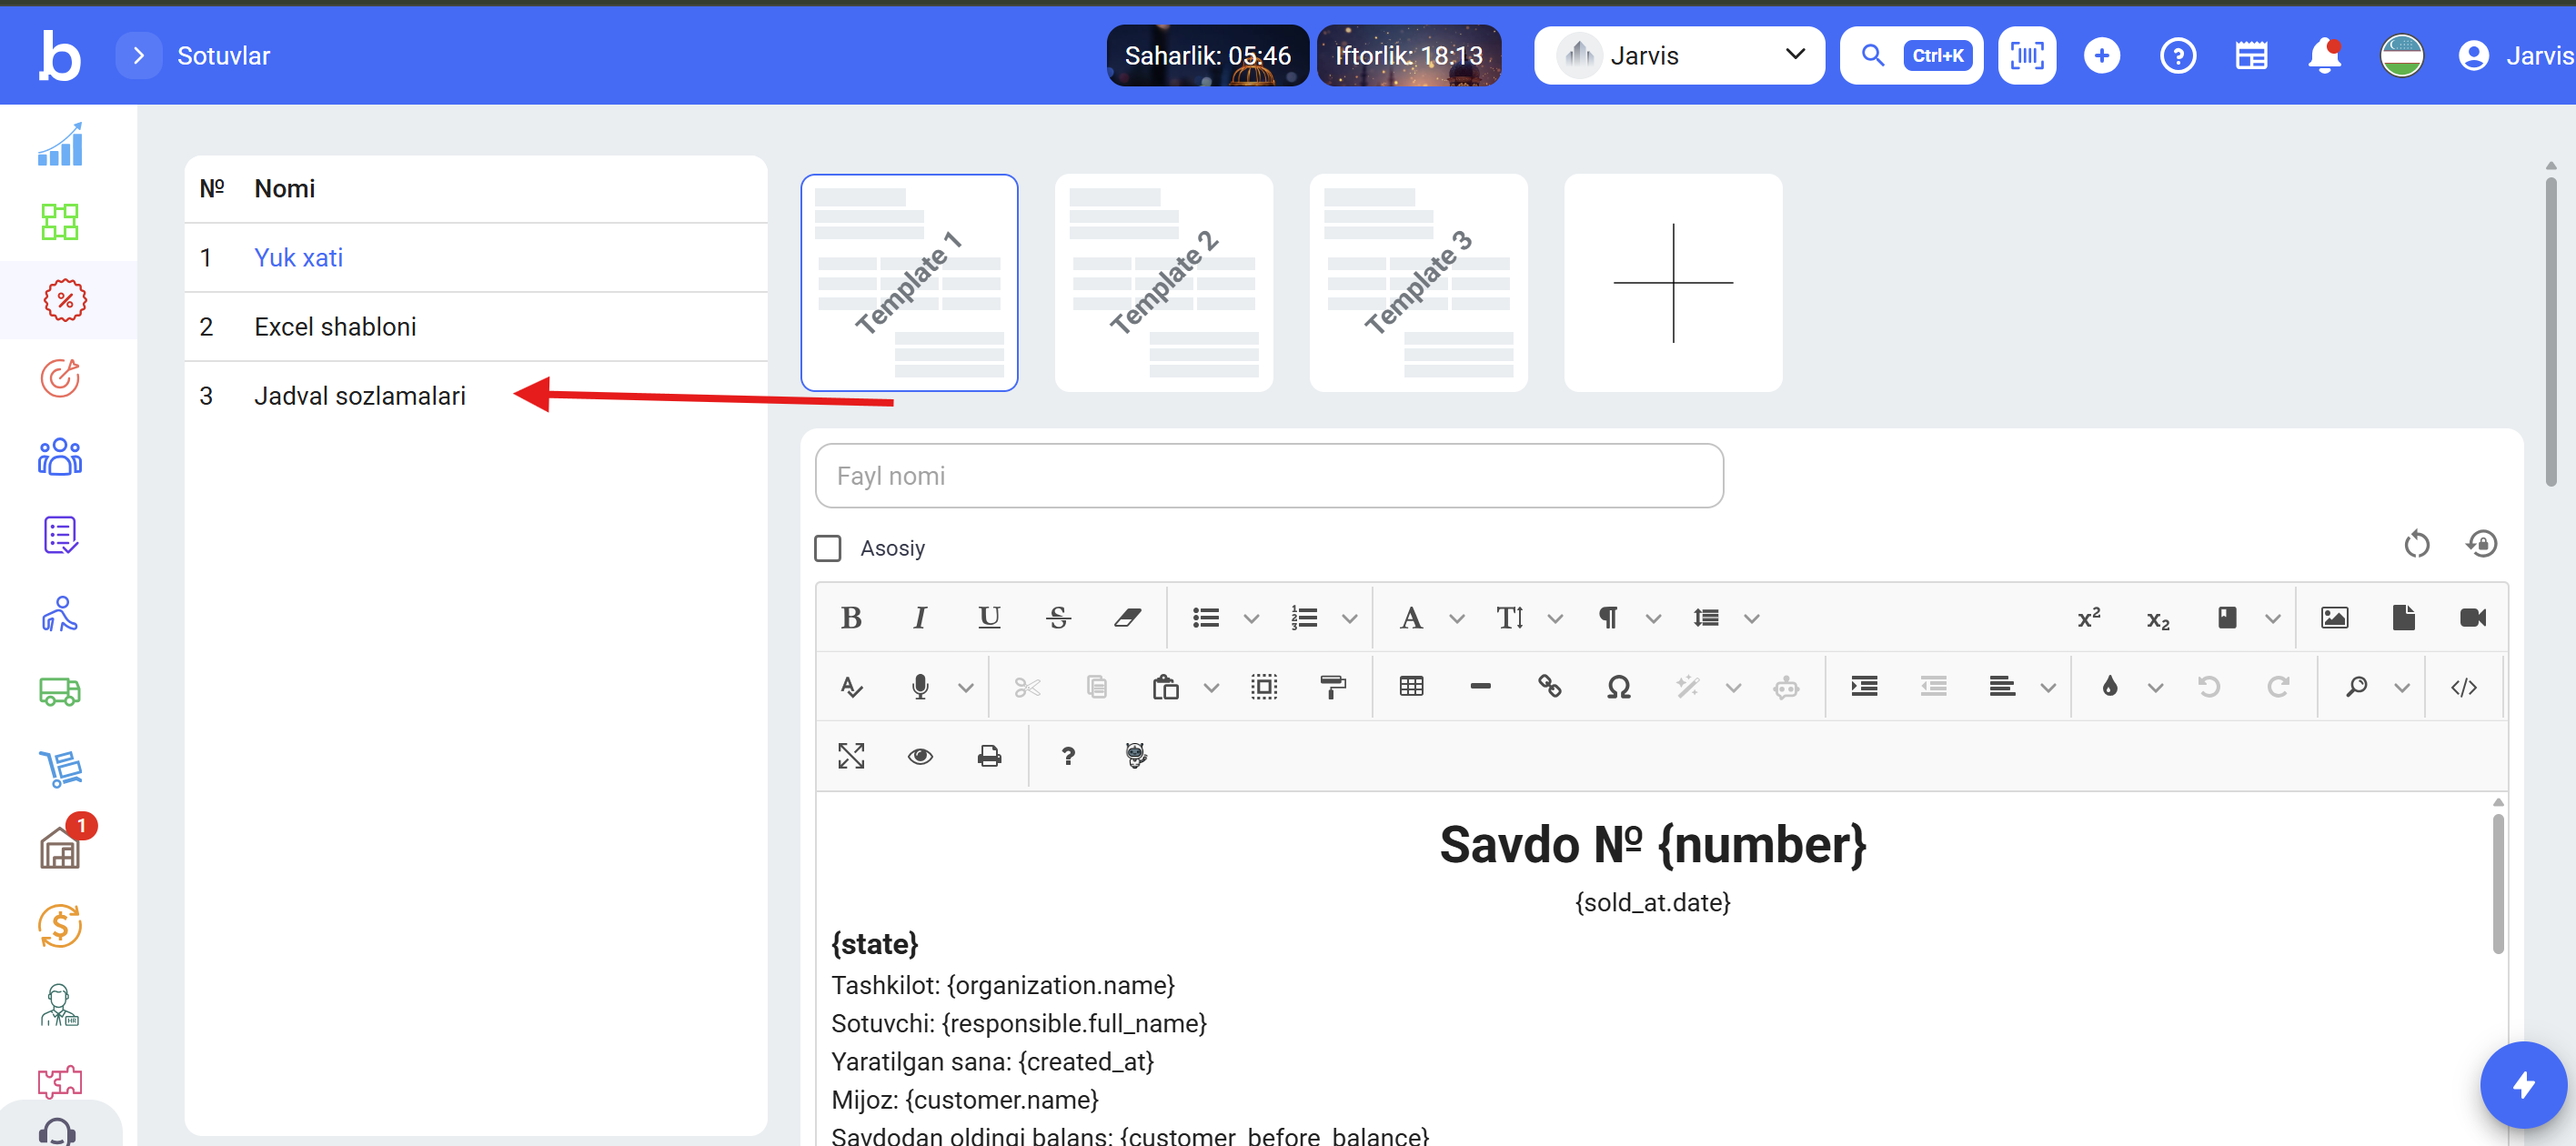2576x1146 pixels.
Task: Open the notifications bell icon
Action: tap(2323, 56)
